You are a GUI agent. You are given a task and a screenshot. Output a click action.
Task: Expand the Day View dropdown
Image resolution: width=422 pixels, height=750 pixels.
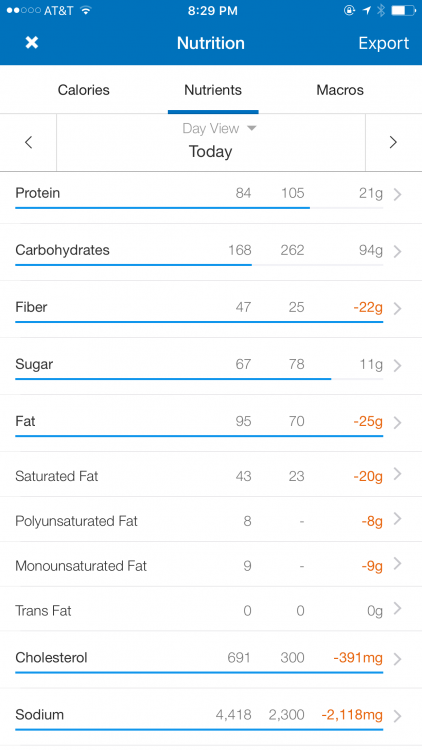tap(219, 128)
